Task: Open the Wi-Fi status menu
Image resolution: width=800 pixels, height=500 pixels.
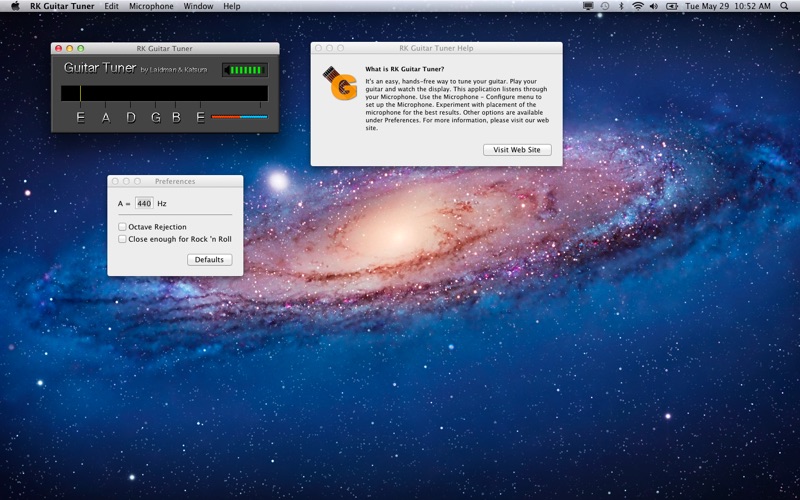Action: tap(637, 6)
